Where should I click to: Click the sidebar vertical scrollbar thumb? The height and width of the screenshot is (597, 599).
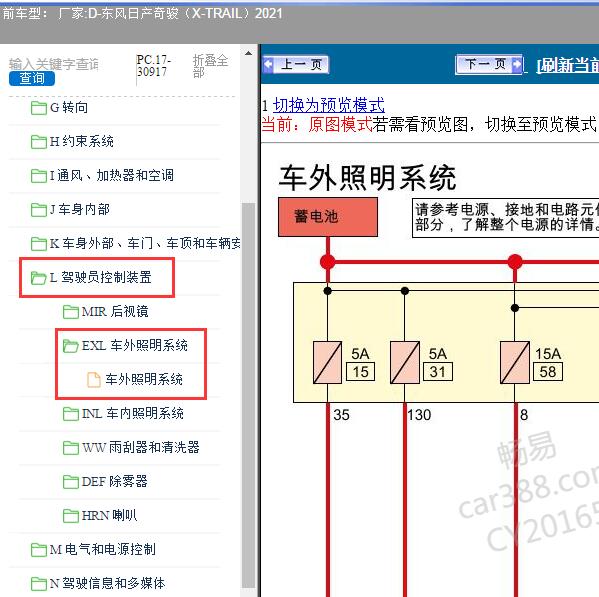point(248,395)
